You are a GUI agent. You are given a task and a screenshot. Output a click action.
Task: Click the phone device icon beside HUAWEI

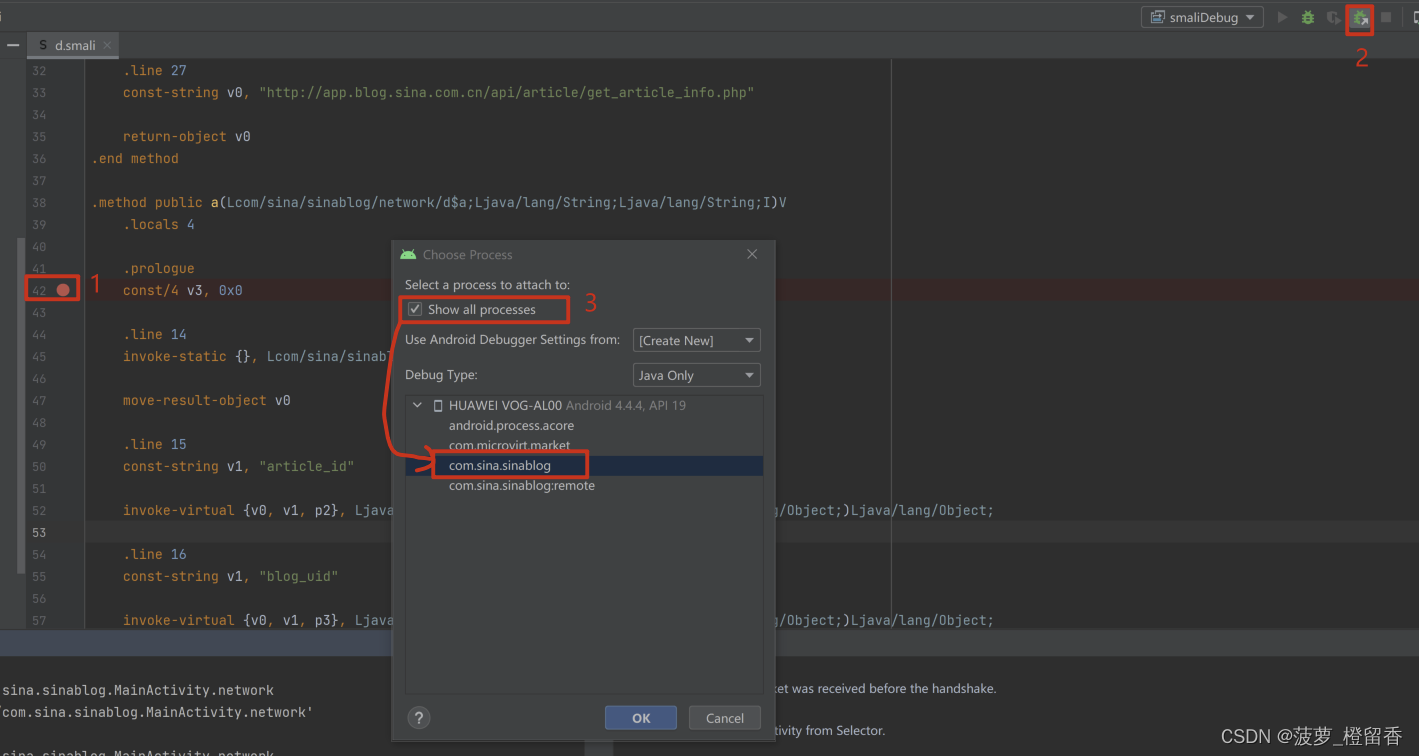(x=438, y=406)
